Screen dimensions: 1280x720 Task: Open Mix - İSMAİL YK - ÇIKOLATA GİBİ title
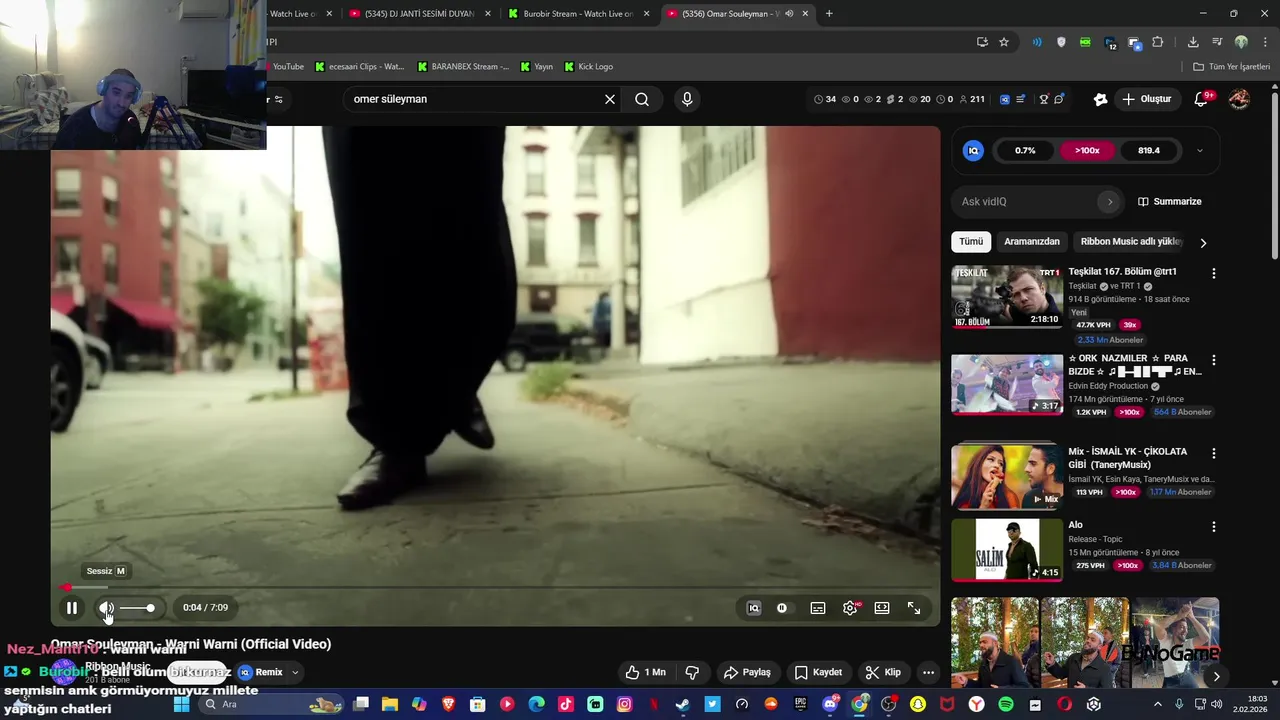click(x=1127, y=458)
